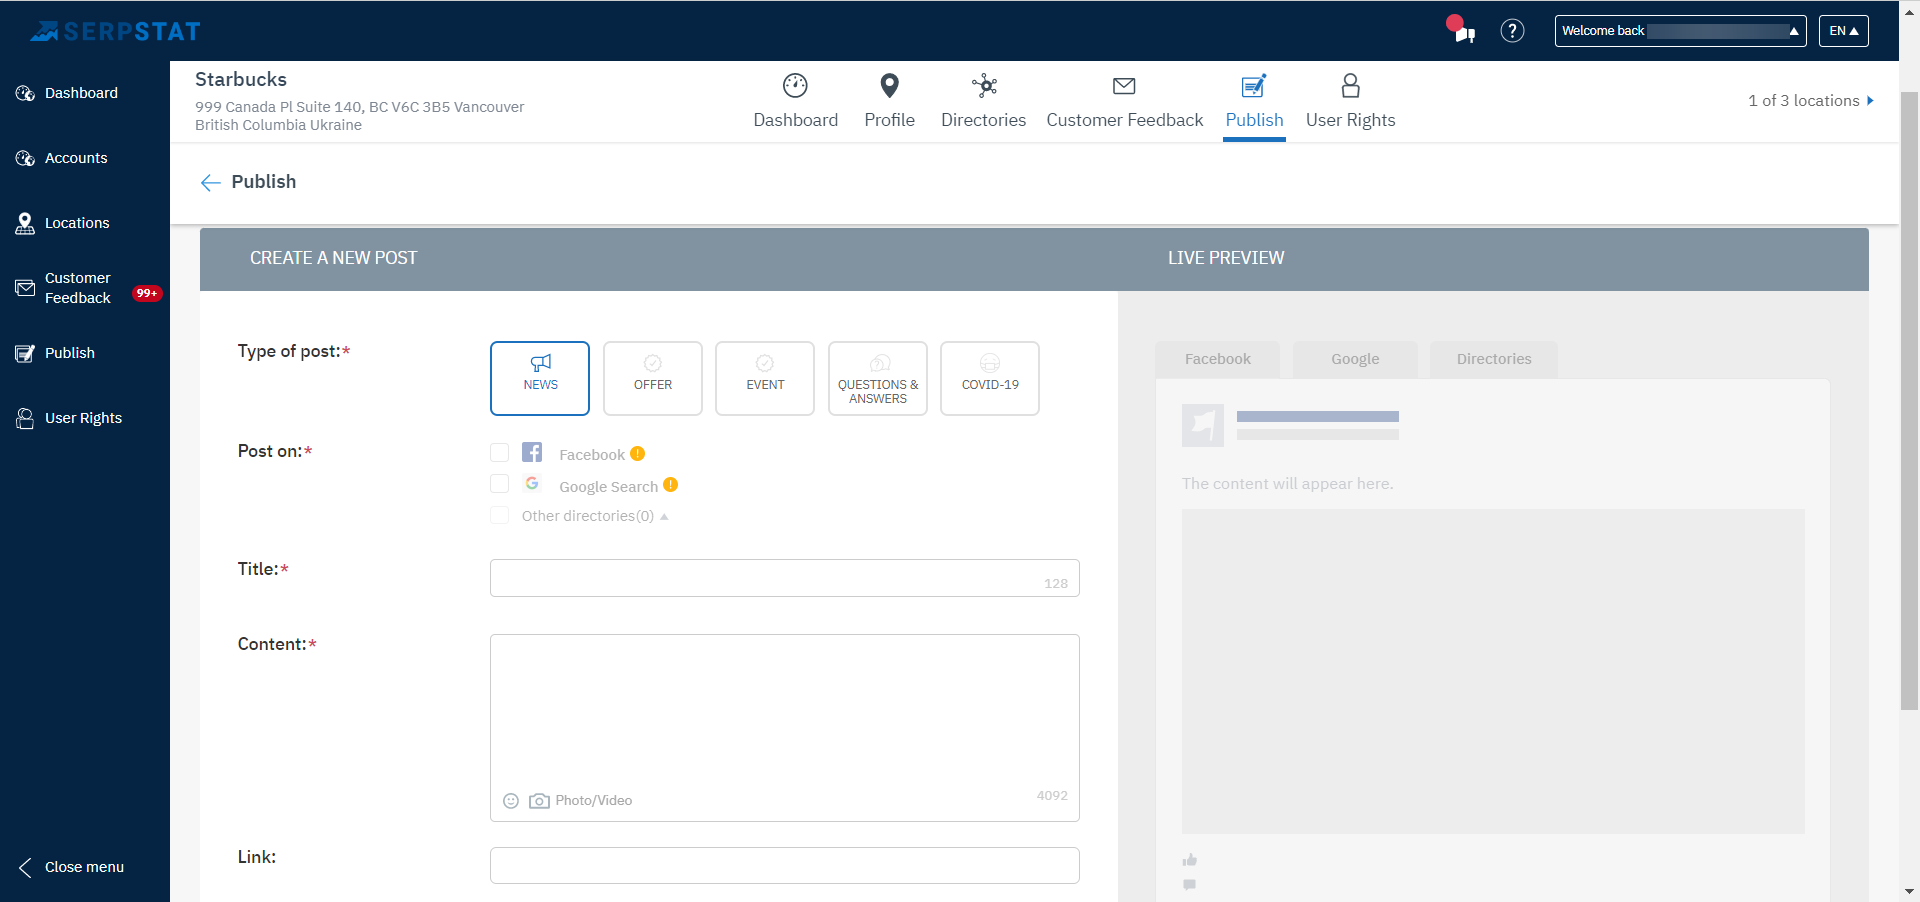Switch to the Directories tab

click(x=984, y=102)
